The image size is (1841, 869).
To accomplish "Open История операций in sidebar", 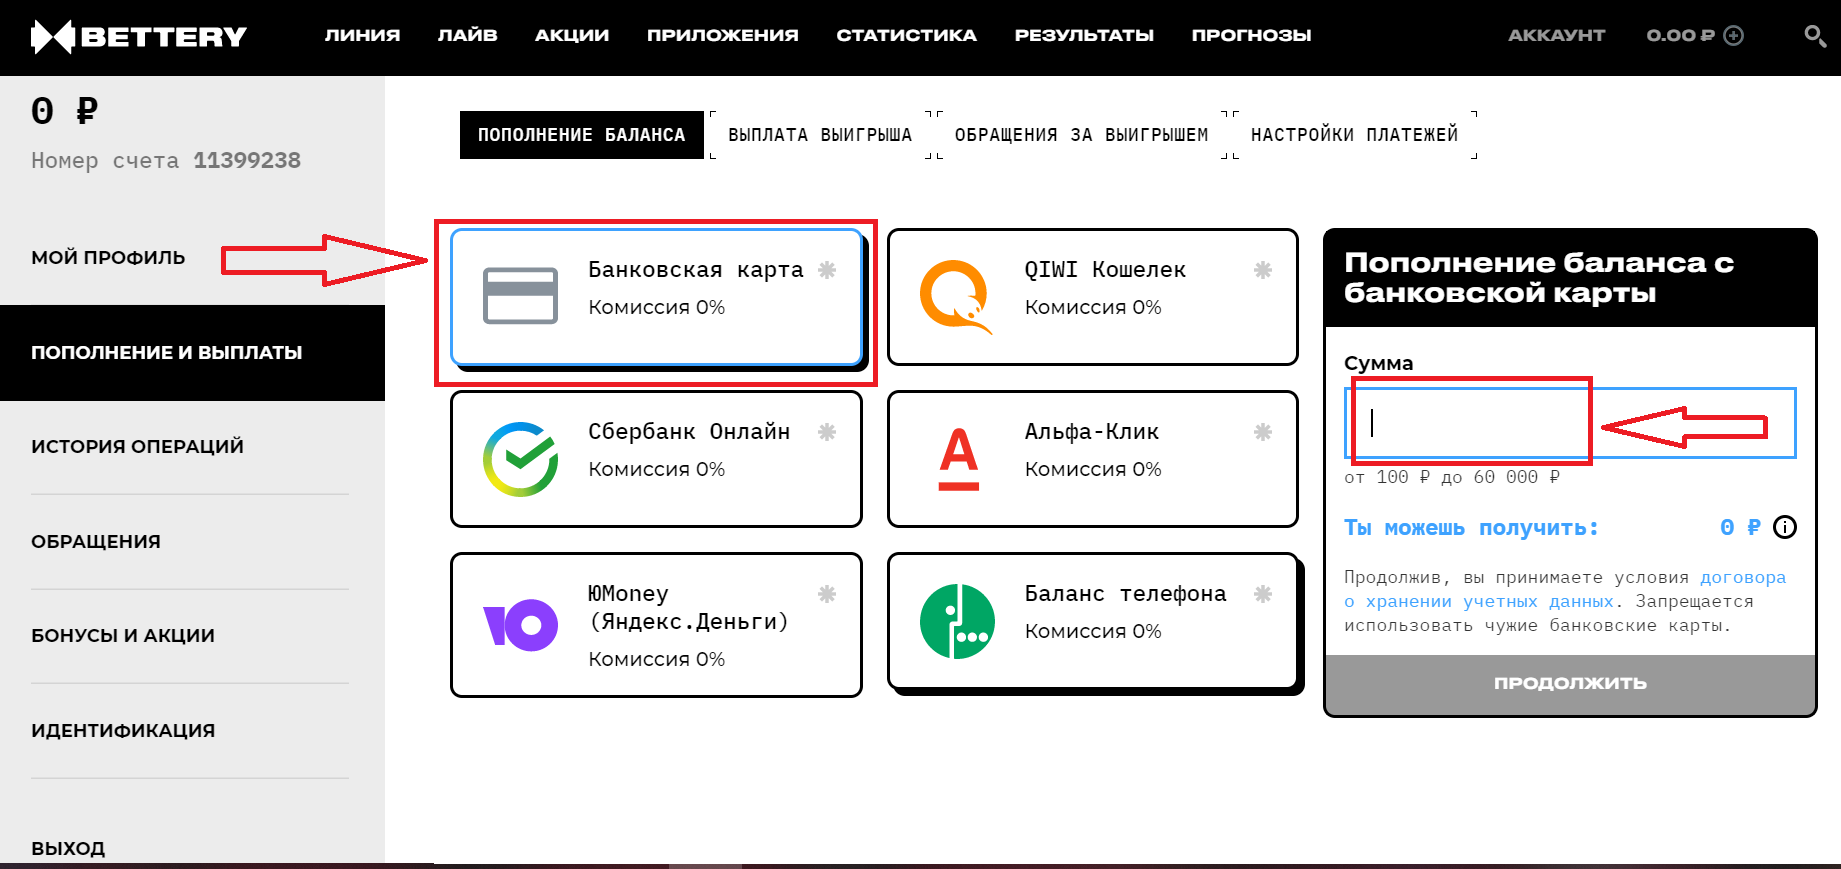I will (137, 446).
